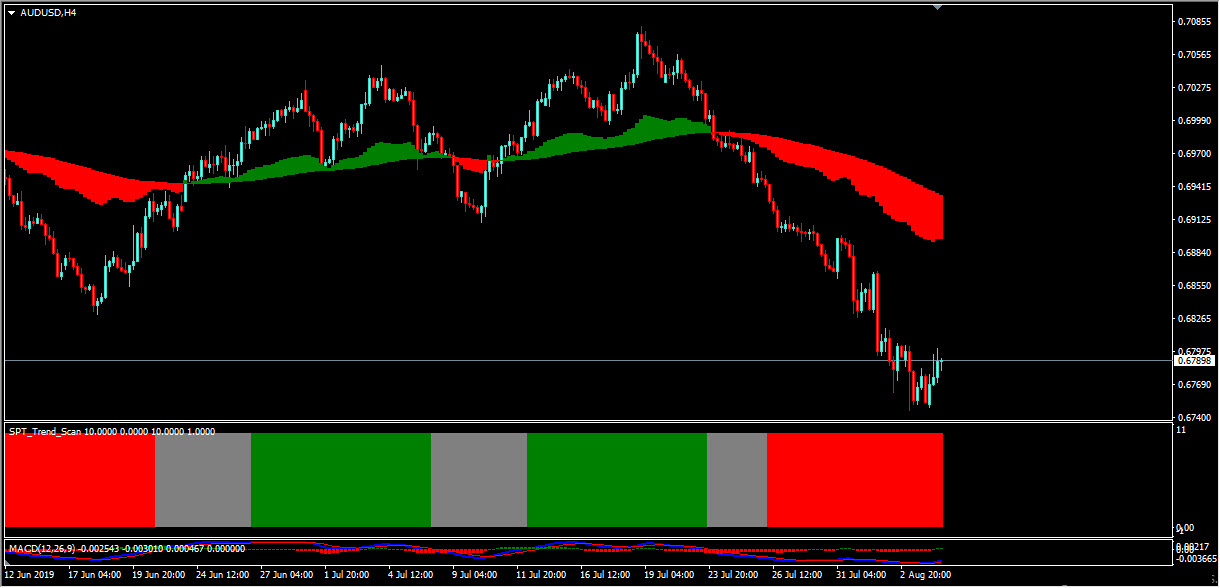Viewport: 1220px width, 588px height.
Task: Click the rightmost red SPT_Trend_Scan block
Action: coord(855,480)
